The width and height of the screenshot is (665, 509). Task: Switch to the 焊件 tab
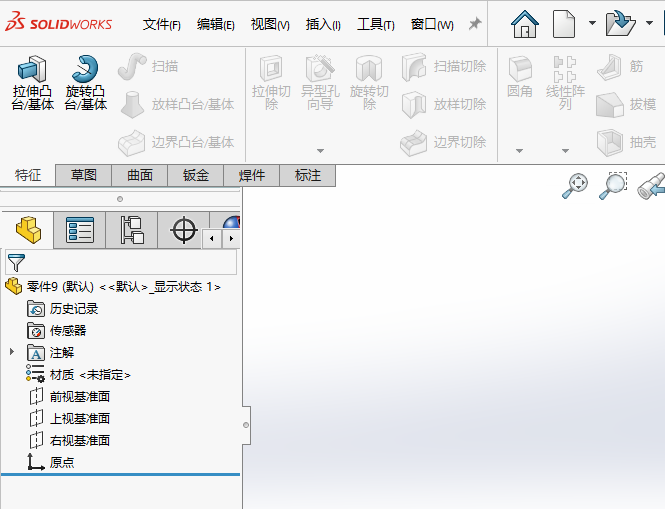(251, 175)
